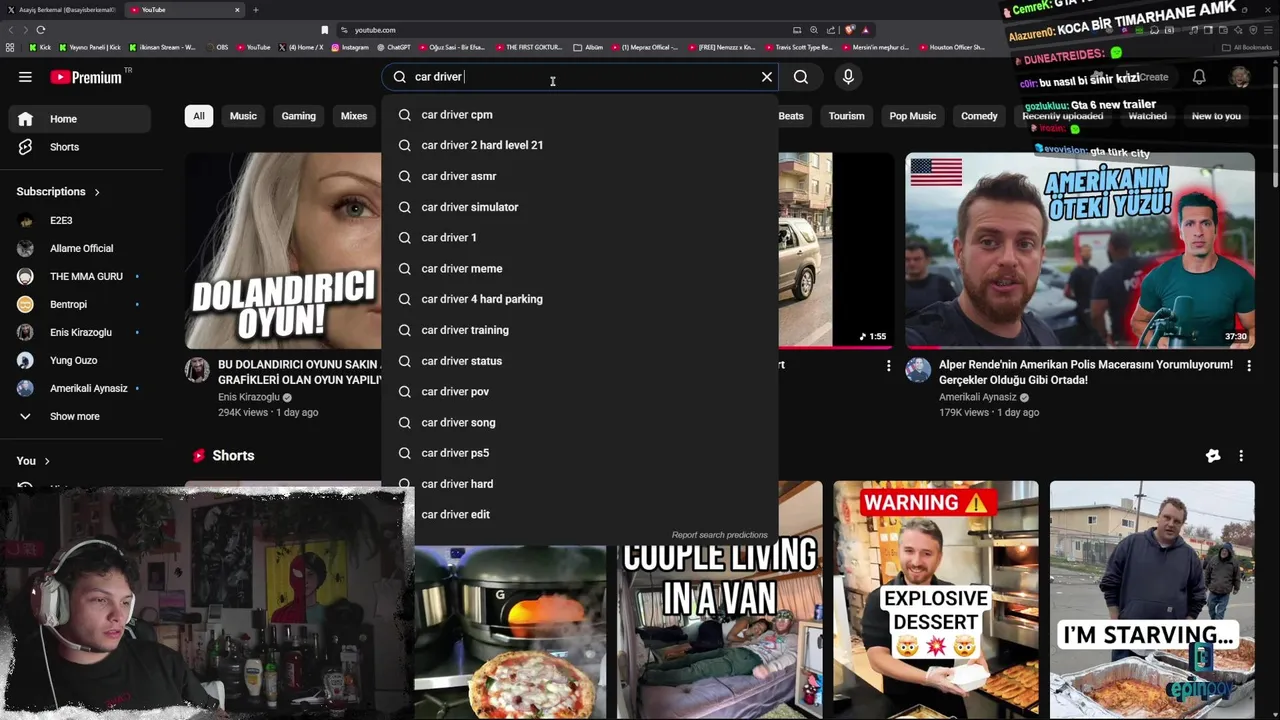Open 'COUPLE LIVING IN A VAN' short
Viewport: 1280px width, 720px height.
coord(719,632)
